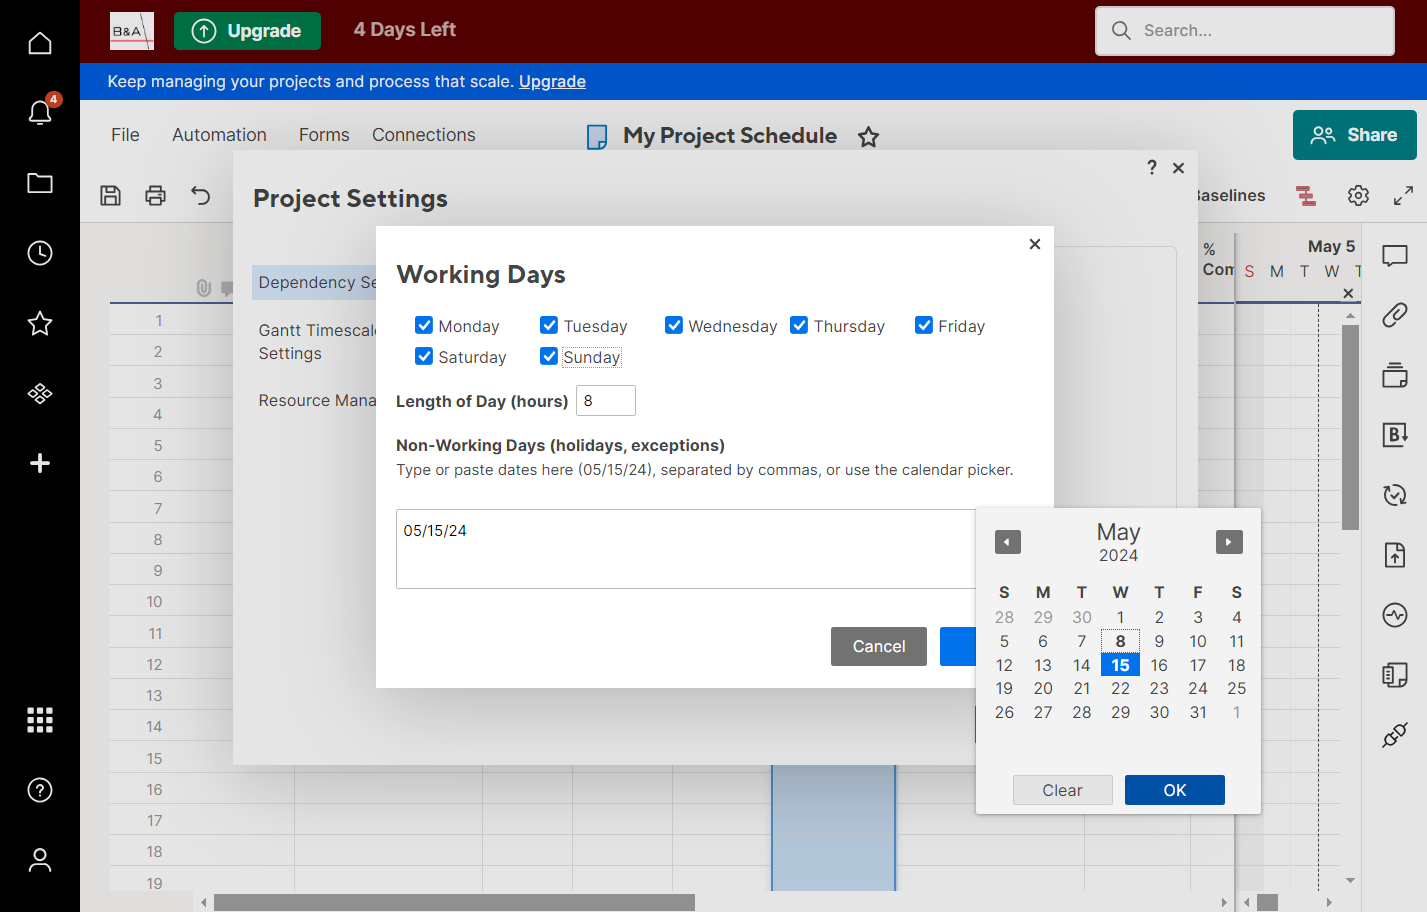Image resolution: width=1427 pixels, height=912 pixels.
Task: Open the Conversations speech bubble panel
Action: [x=1395, y=256]
